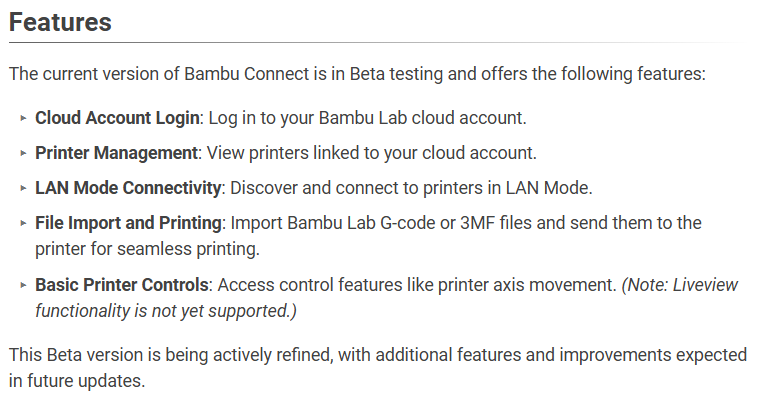Click the text 'View printers linked to your cloud account'
Screen dimensions: 761x407
pyautogui.click(x=372, y=153)
